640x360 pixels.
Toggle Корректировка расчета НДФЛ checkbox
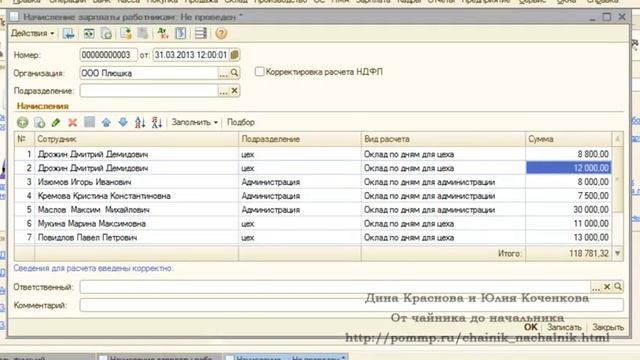point(259,72)
